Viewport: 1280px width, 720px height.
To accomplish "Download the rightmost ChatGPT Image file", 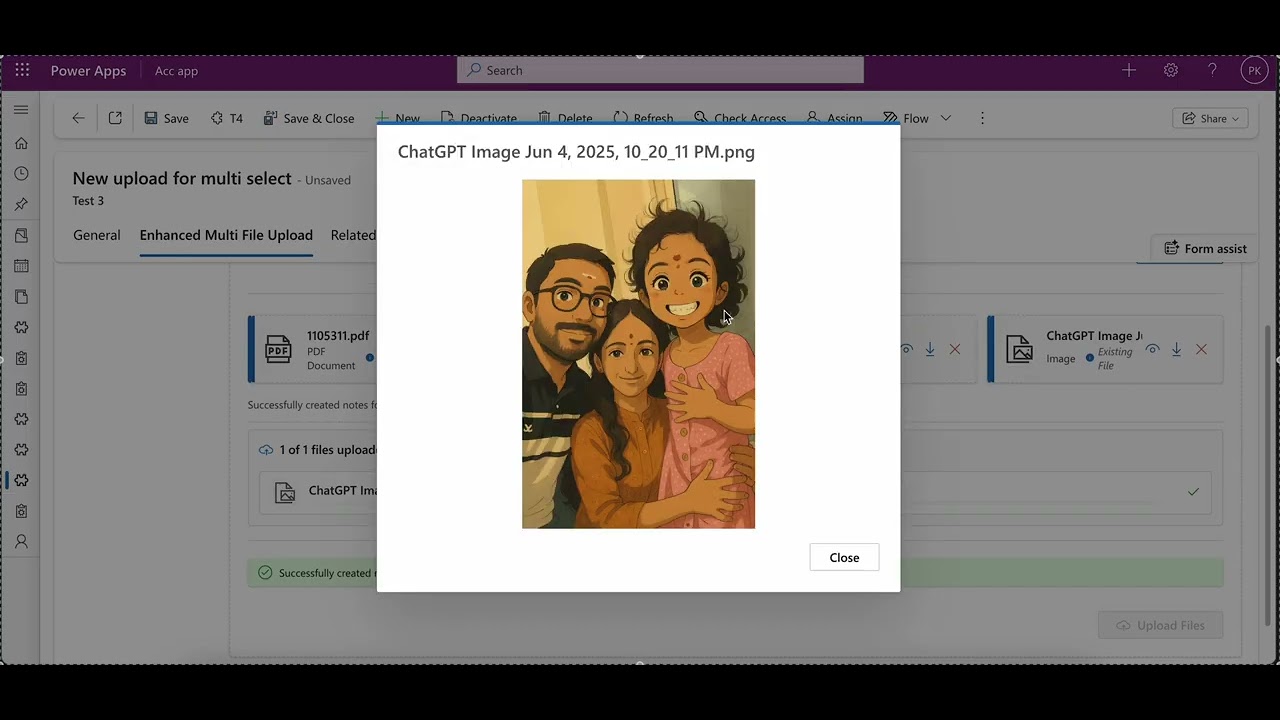I will [x=1177, y=349].
